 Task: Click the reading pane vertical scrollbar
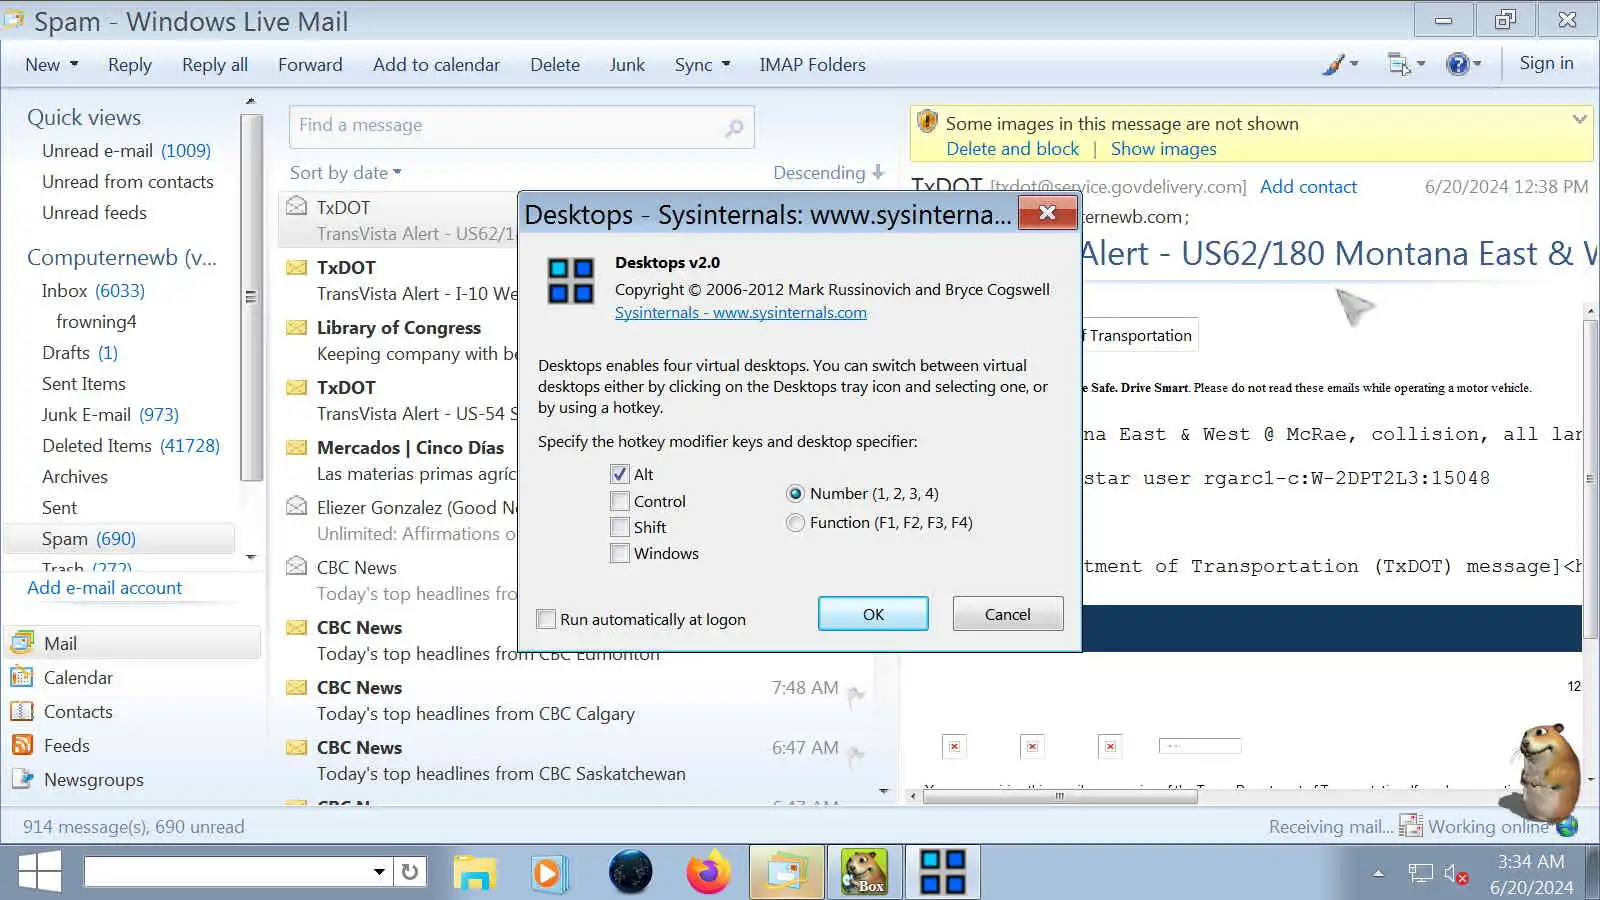click(x=1591, y=477)
